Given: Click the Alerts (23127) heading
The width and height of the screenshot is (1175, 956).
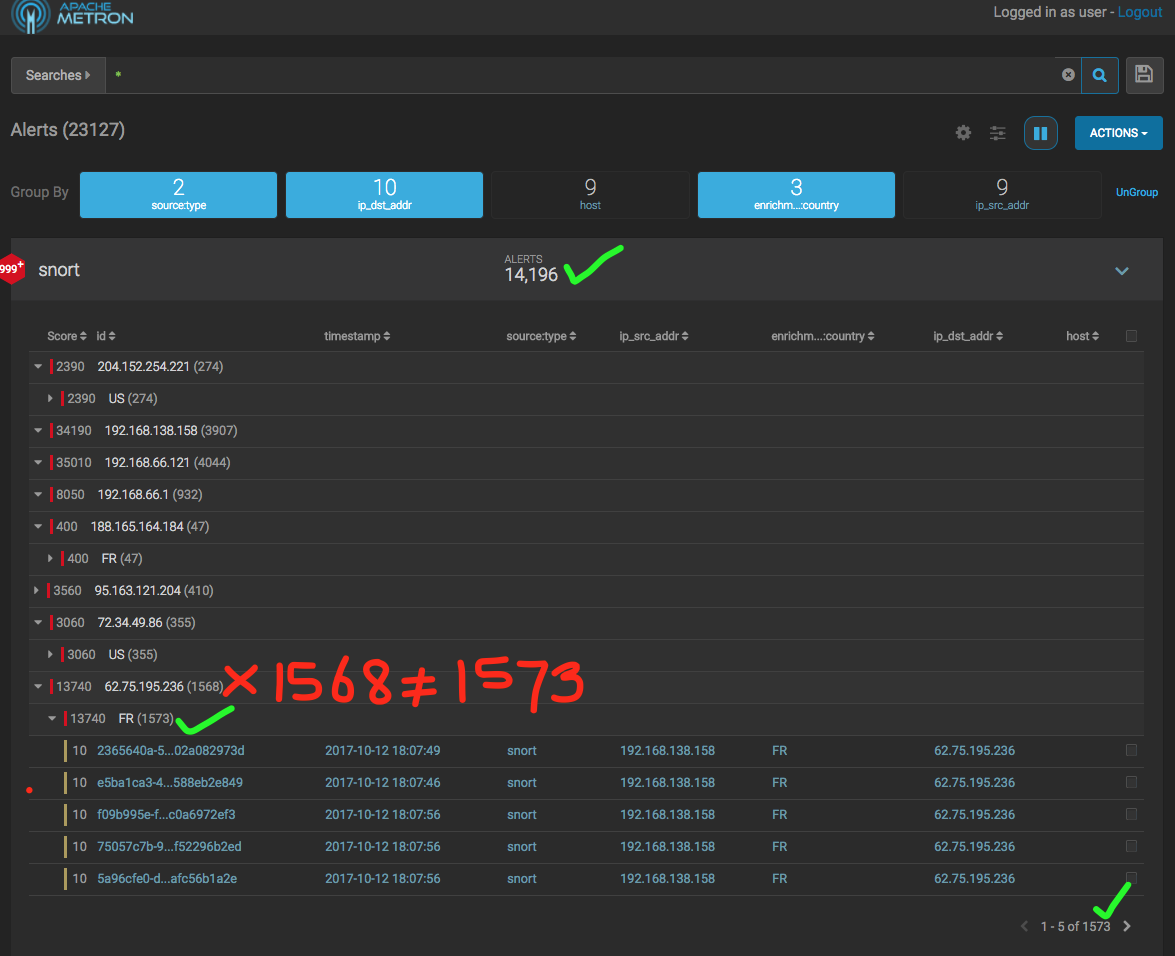Looking at the screenshot, I should 67,130.
